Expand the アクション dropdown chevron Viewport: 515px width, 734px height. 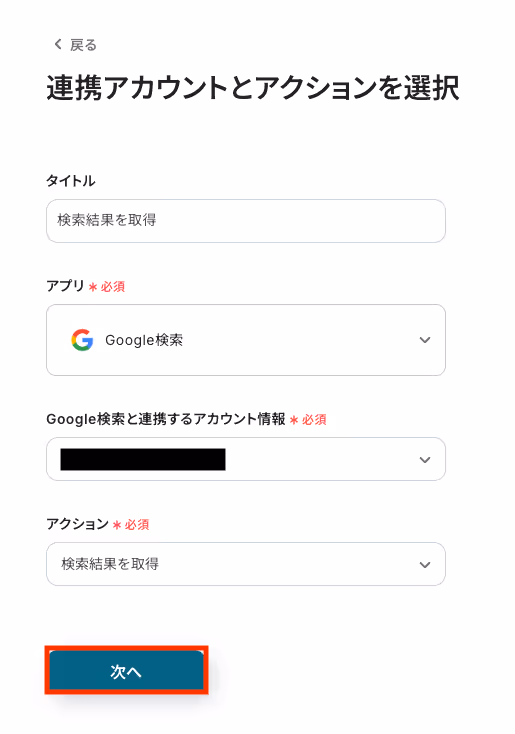425,565
